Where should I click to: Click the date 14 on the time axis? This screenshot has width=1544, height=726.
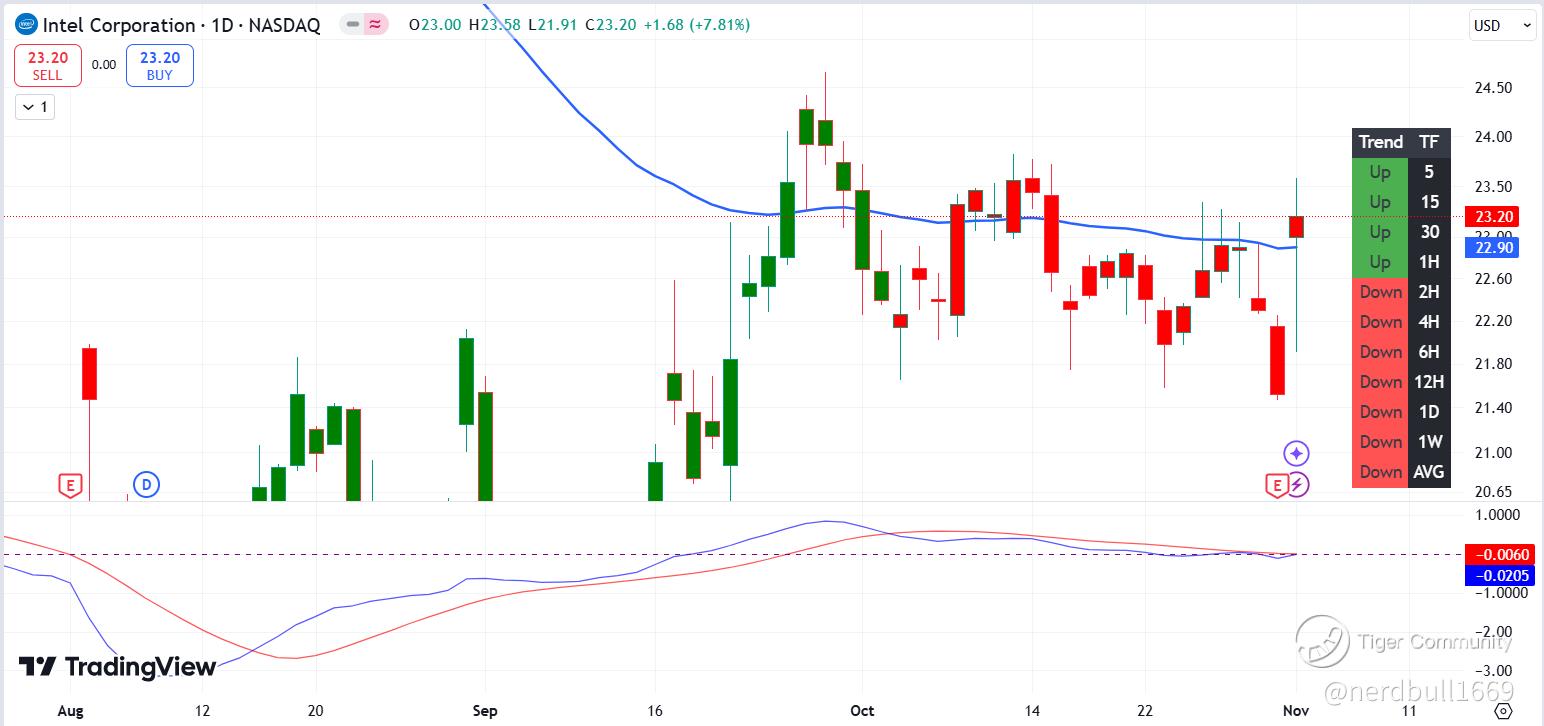click(1032, 711)
